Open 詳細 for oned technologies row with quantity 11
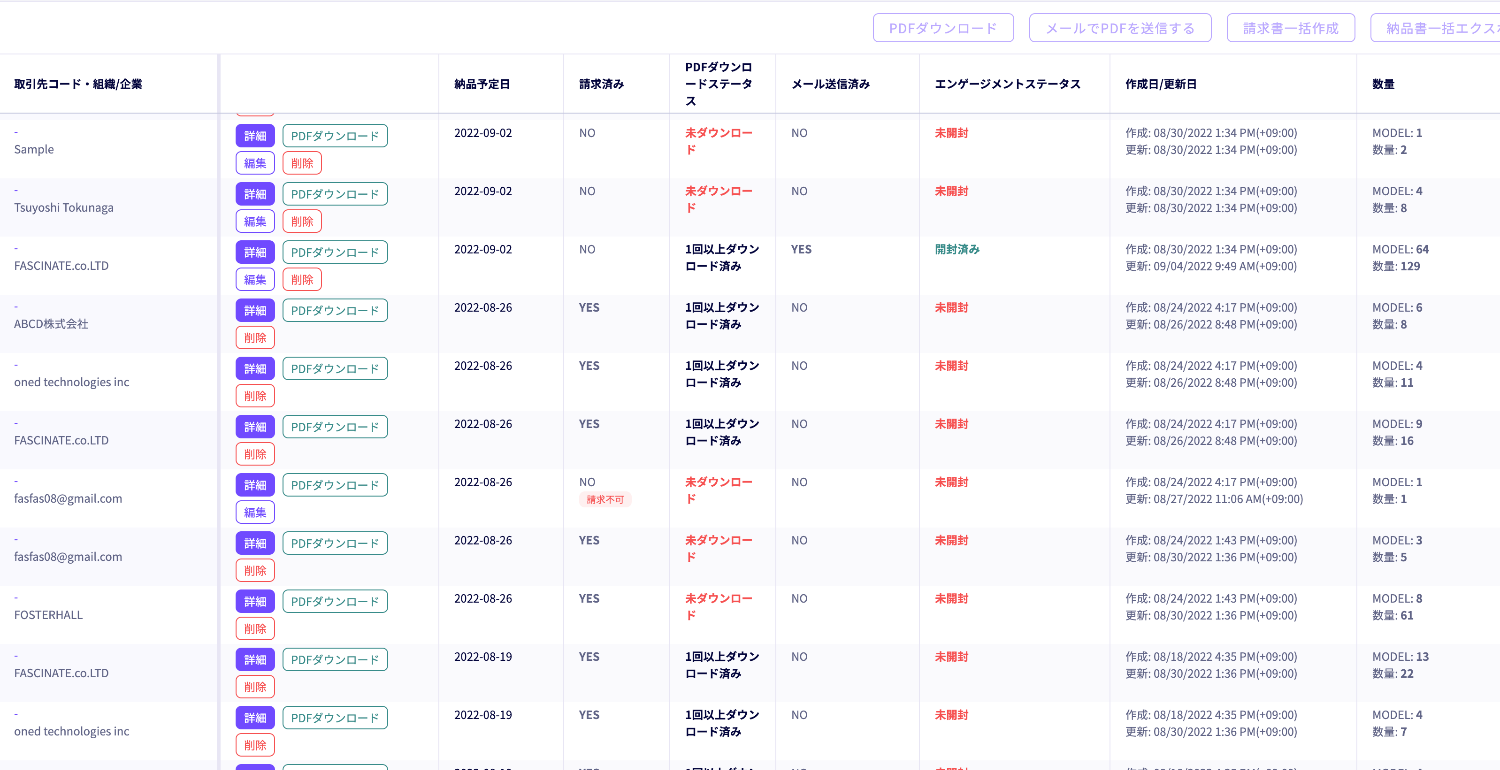 (x=255, y=368)
